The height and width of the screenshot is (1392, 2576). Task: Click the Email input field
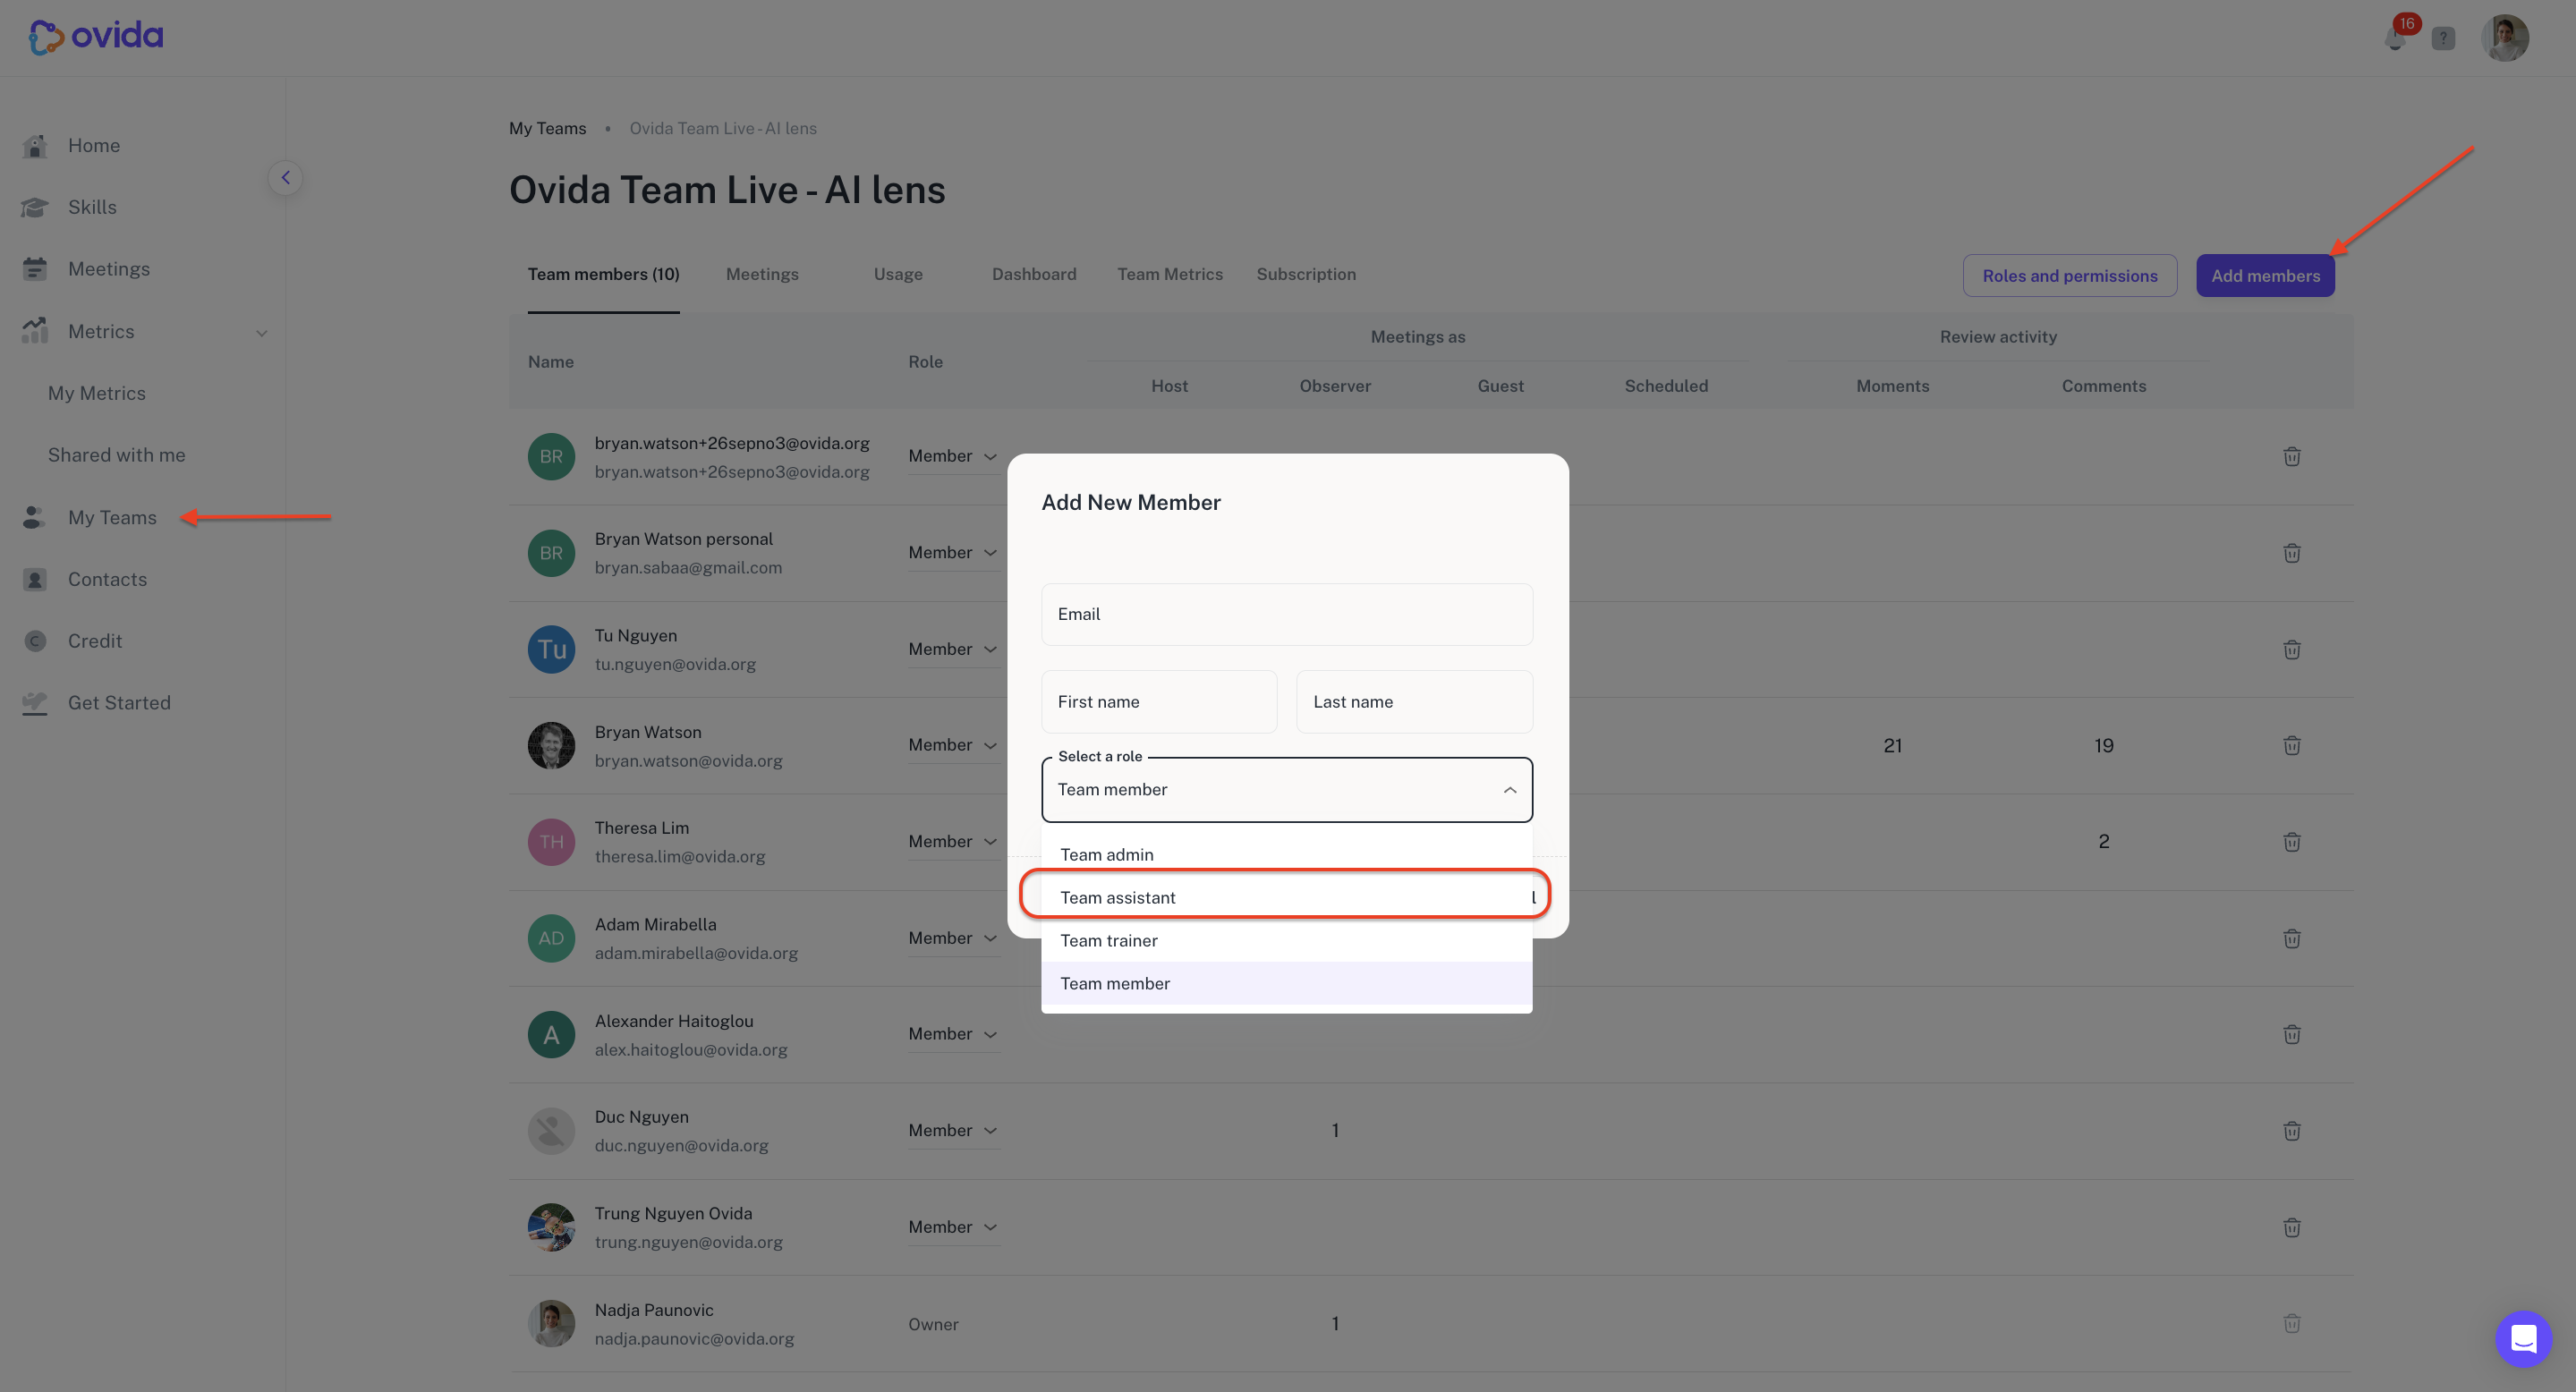click(x=1286, y=614)
